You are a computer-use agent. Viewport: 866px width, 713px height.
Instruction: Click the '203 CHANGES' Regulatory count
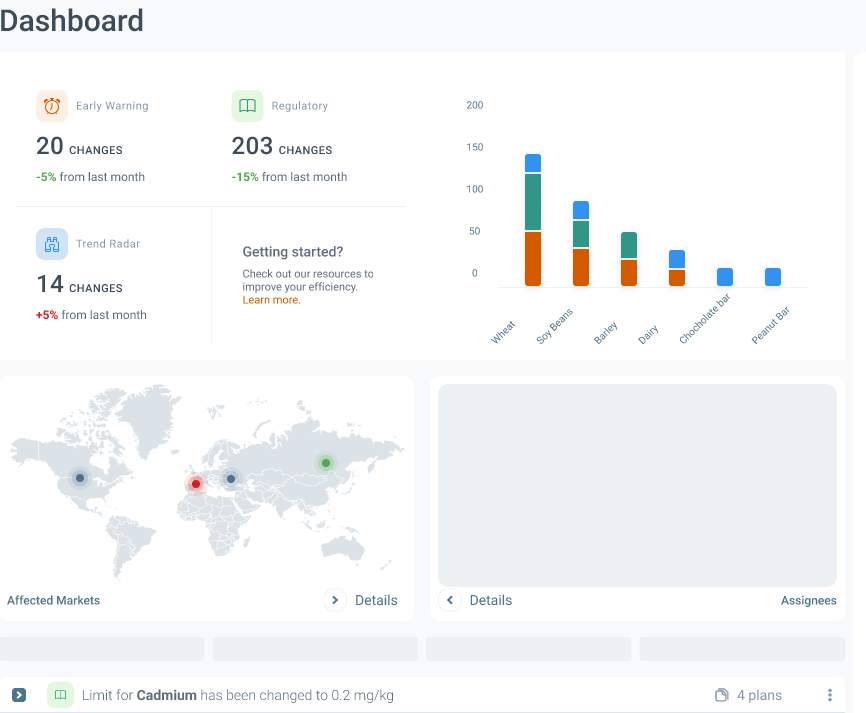282,146
